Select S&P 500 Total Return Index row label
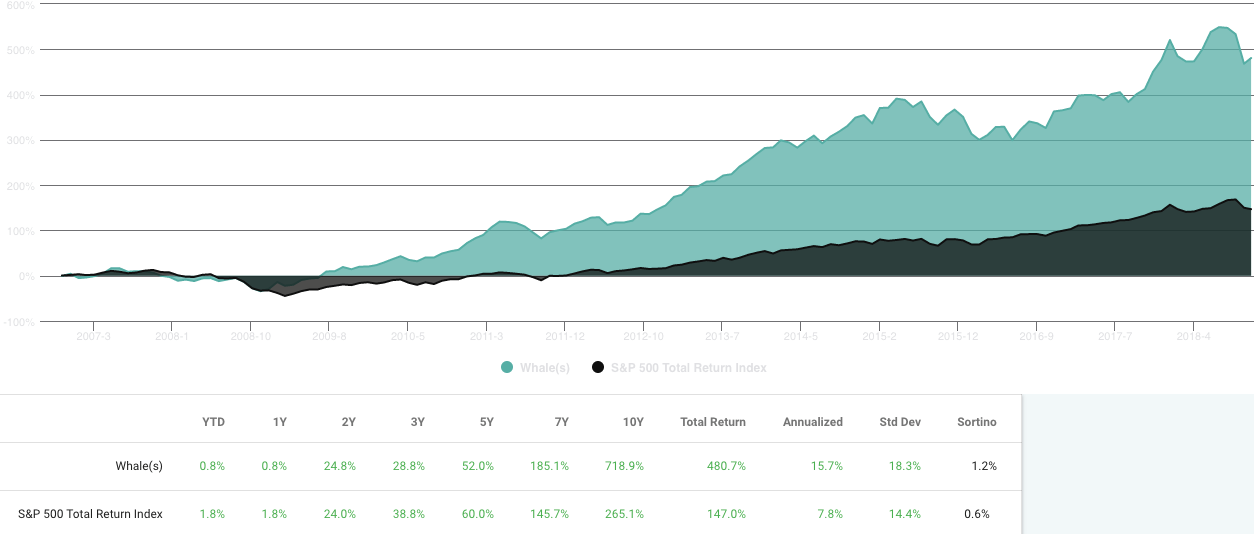The width and height of the screenshot is (1254, 534). [90, 514]
